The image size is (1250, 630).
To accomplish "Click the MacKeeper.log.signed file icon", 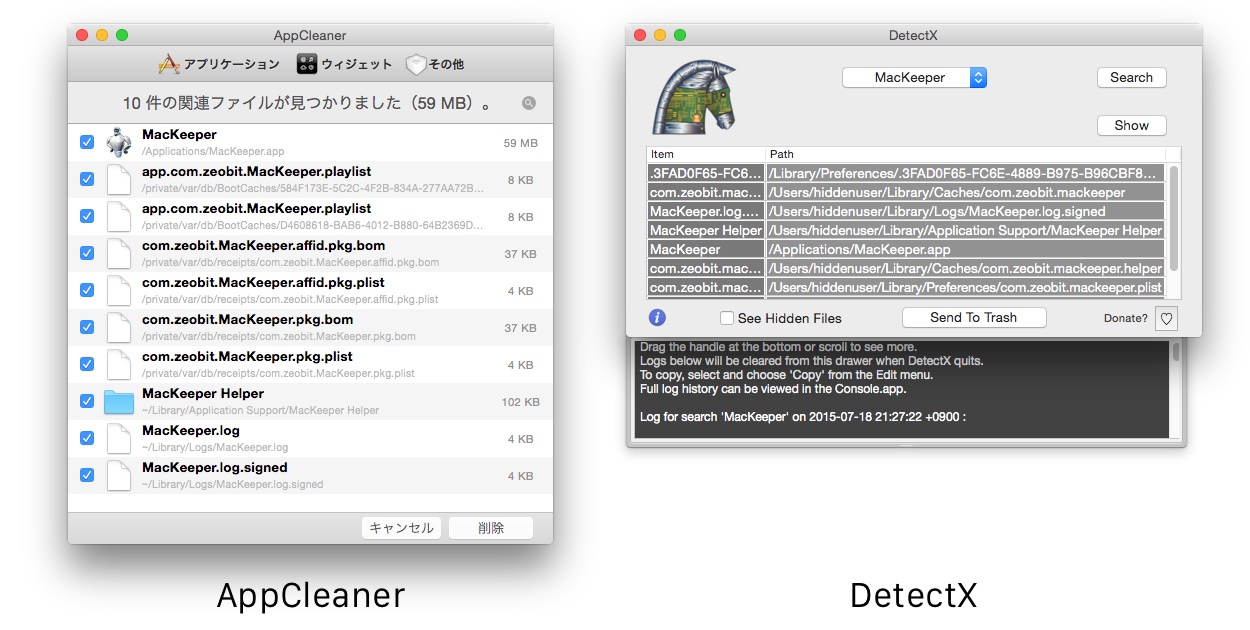I will [x=119, y=476].
